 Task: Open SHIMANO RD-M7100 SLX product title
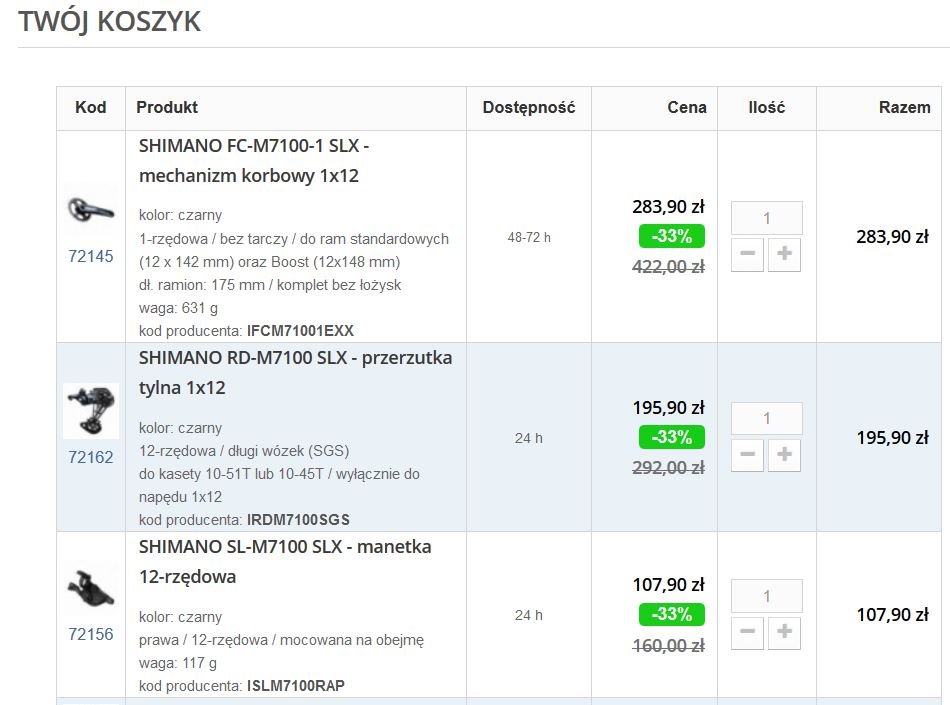(x=295, y=372)
